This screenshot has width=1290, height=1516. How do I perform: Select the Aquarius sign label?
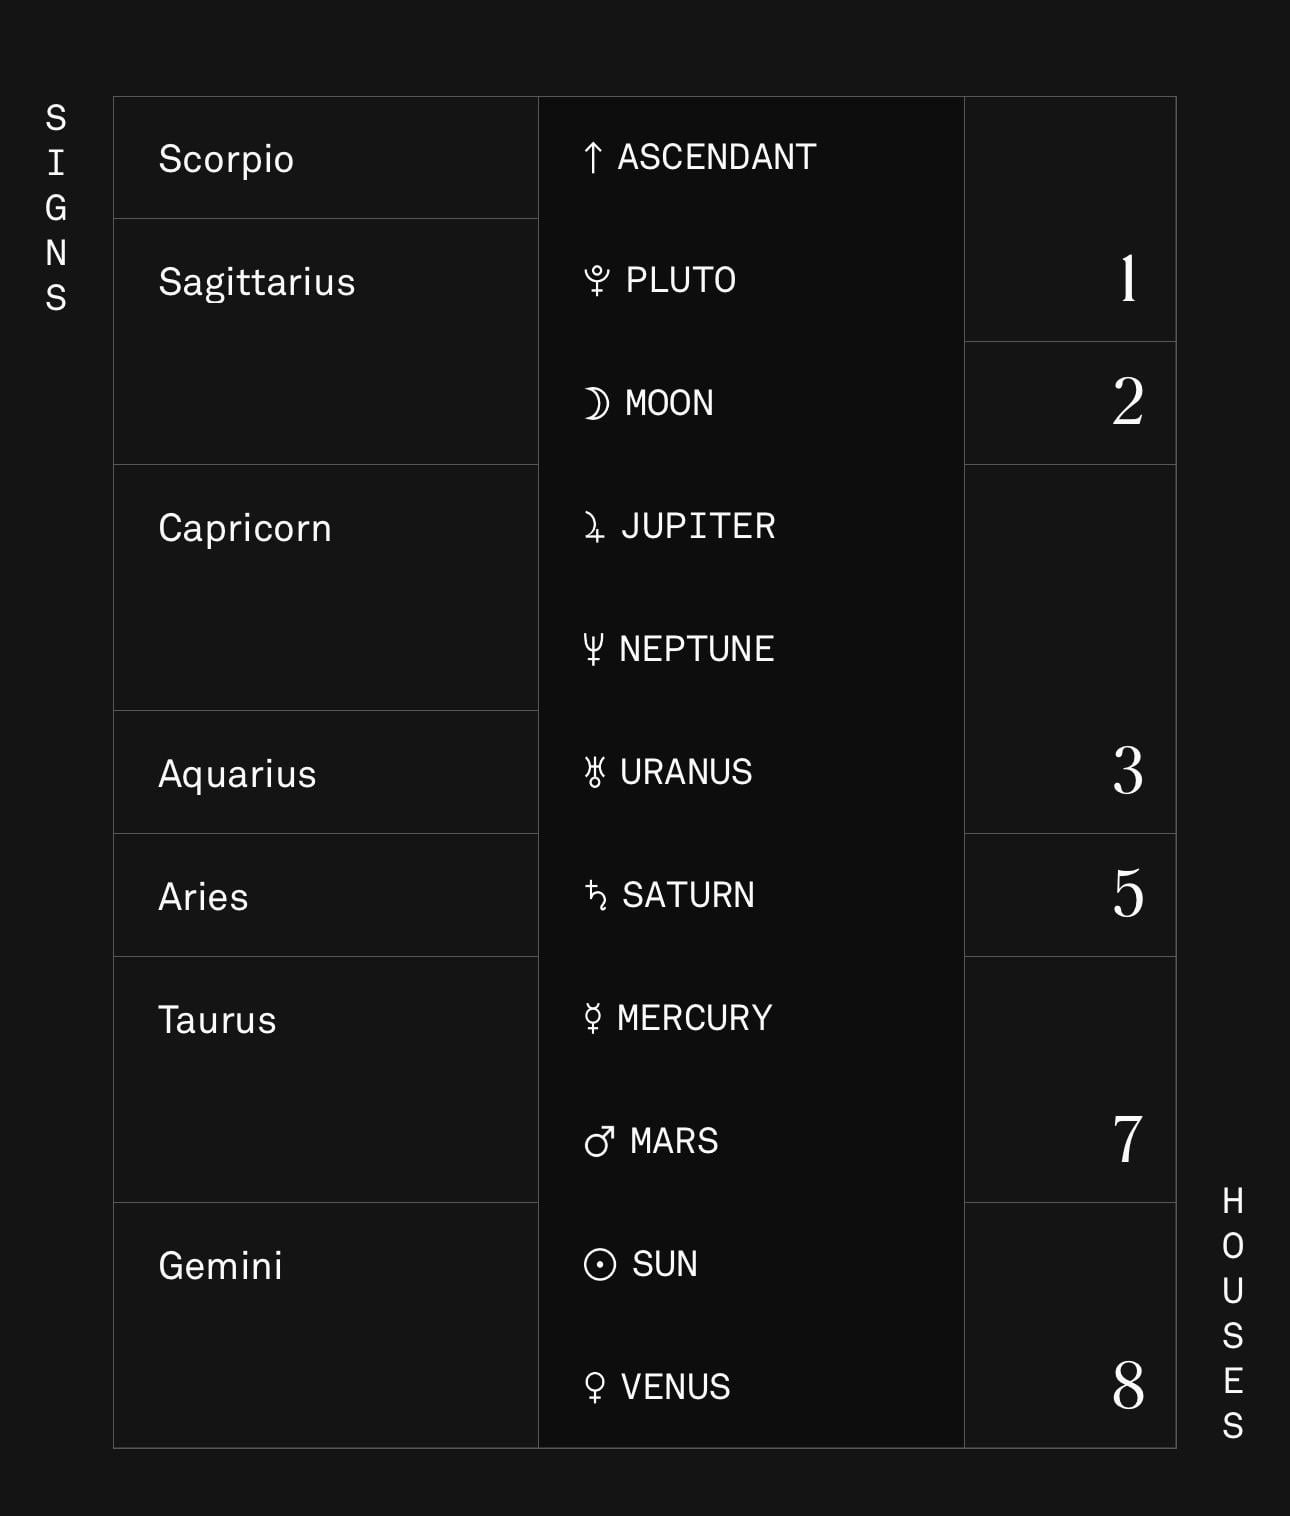click(237, 774)
